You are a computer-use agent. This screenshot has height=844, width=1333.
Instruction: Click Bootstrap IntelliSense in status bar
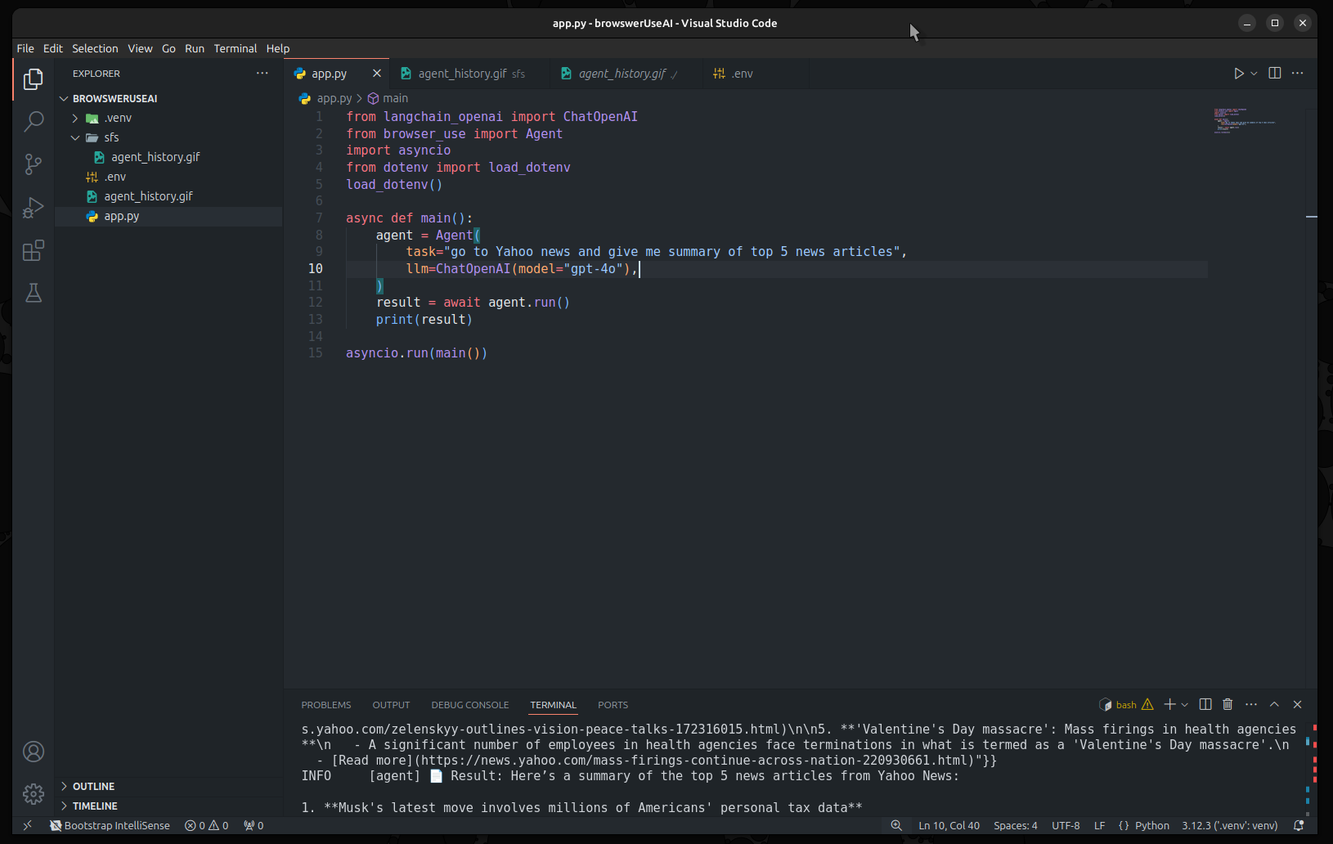point(110,826)
